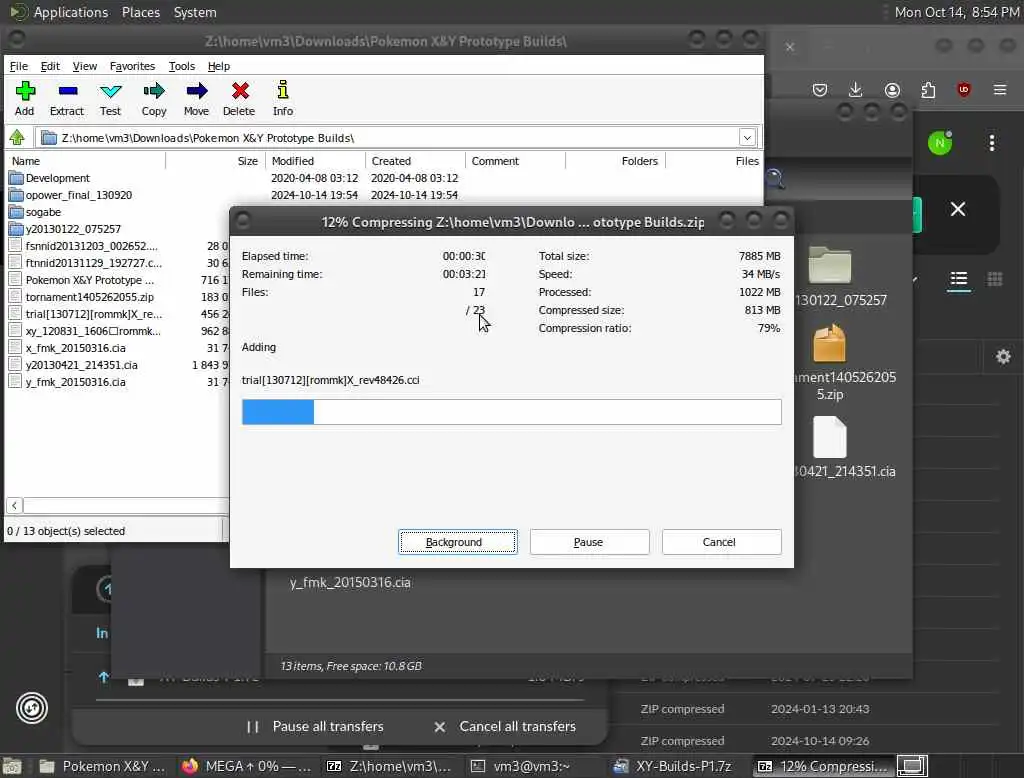Switch to vm3@vm3 terminal taskbar item
Viewport: 1024px width, 778px height.
coord(520,766)
